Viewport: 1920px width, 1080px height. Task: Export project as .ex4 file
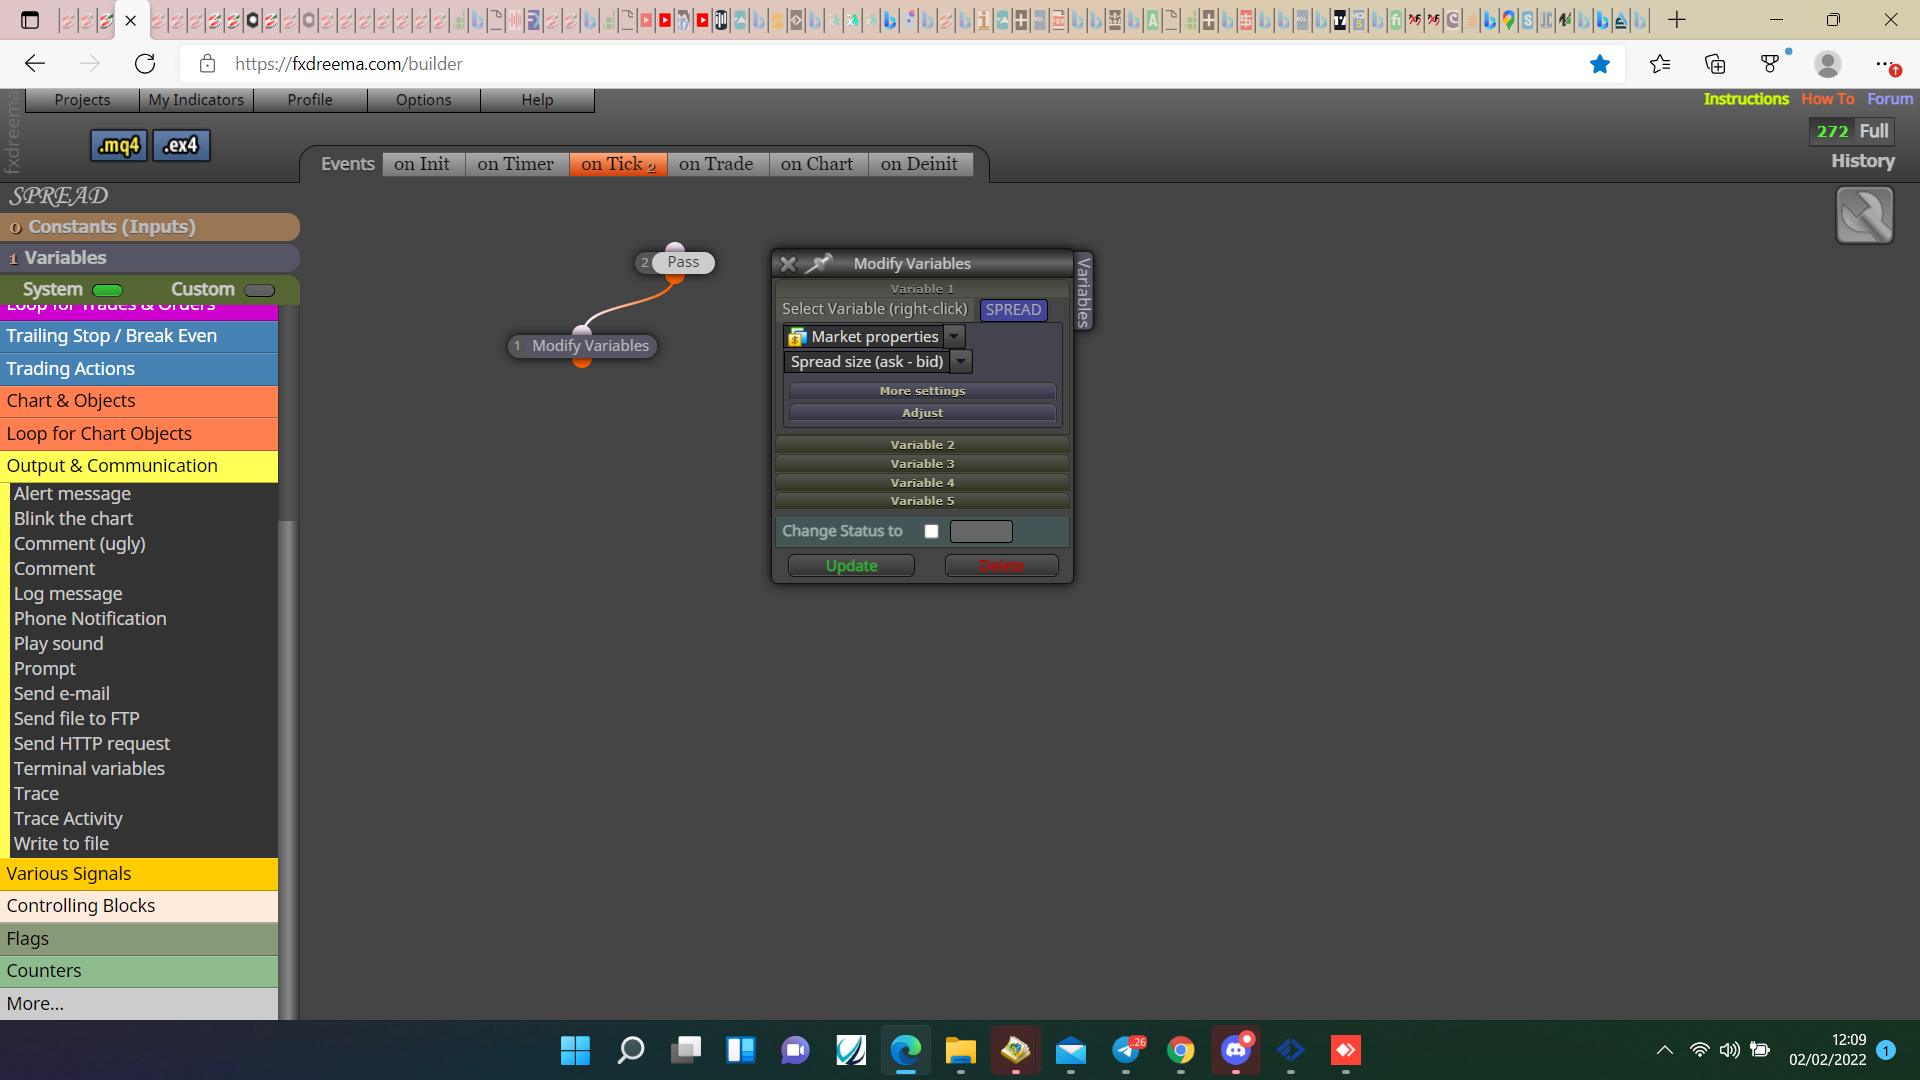[x=181, y=145]
